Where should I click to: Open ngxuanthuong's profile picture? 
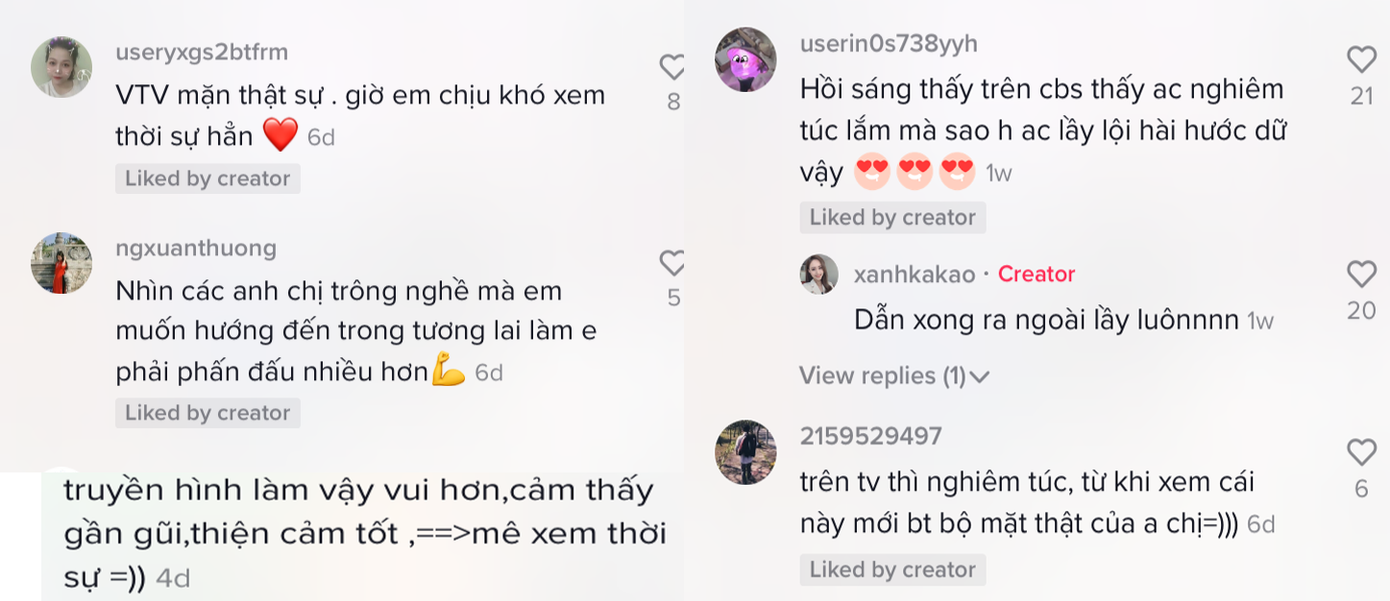[x=61, y=264]
